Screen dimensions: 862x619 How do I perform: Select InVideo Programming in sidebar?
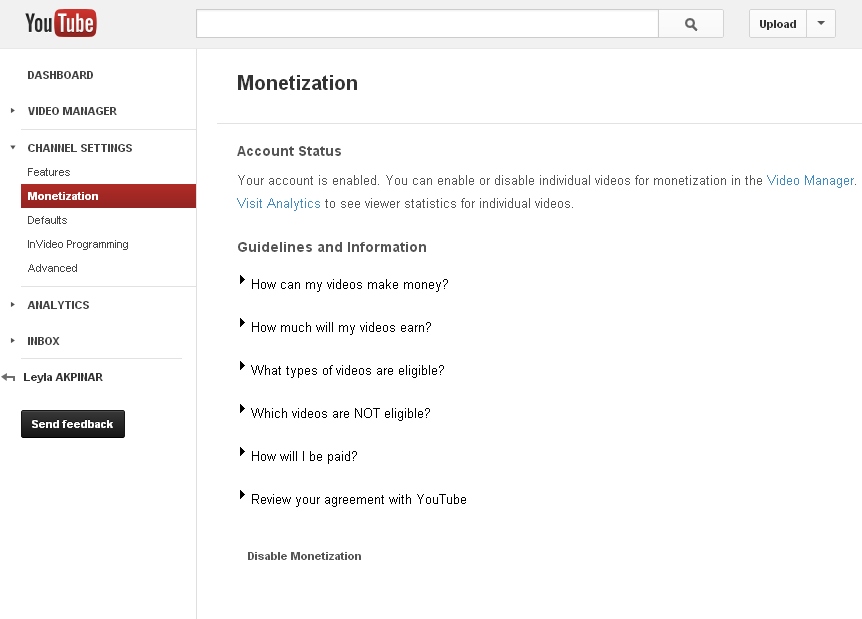(78, 244)
